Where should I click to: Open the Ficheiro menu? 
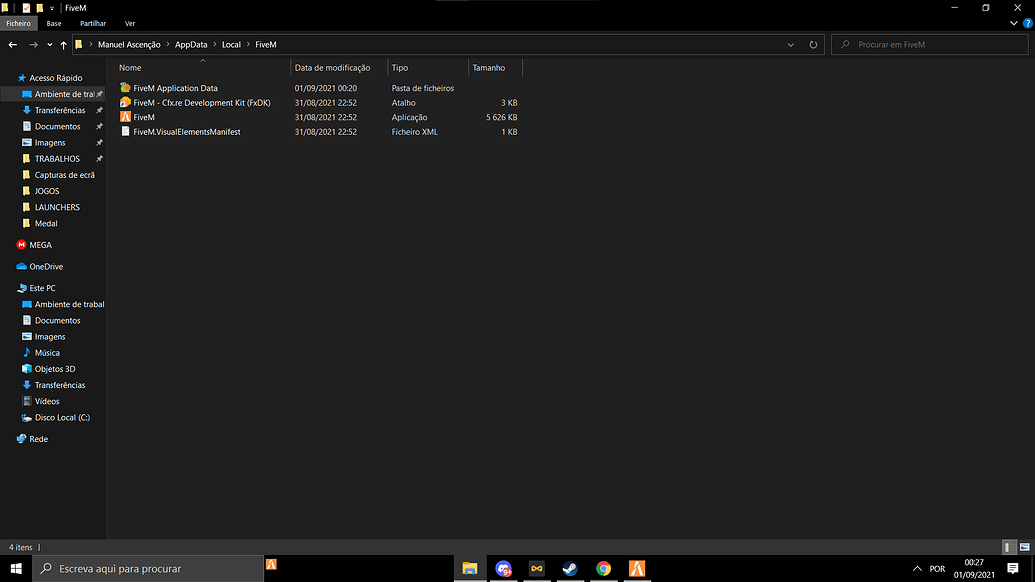point(18,23)
